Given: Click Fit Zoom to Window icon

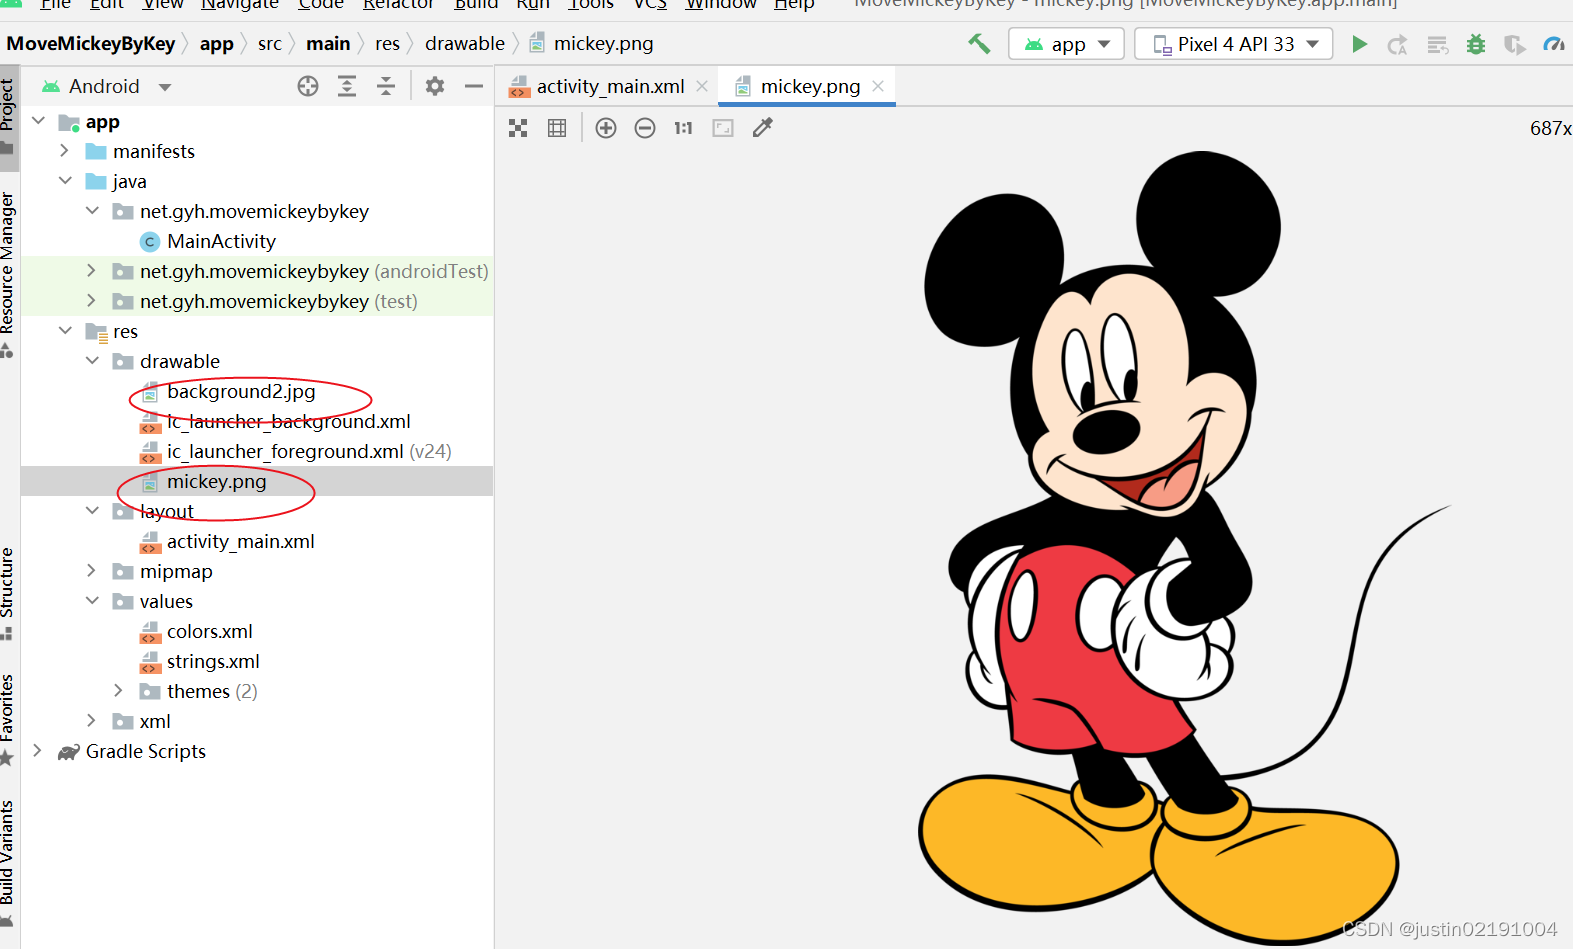Looking at the screenshot, I should coord(723,128).
